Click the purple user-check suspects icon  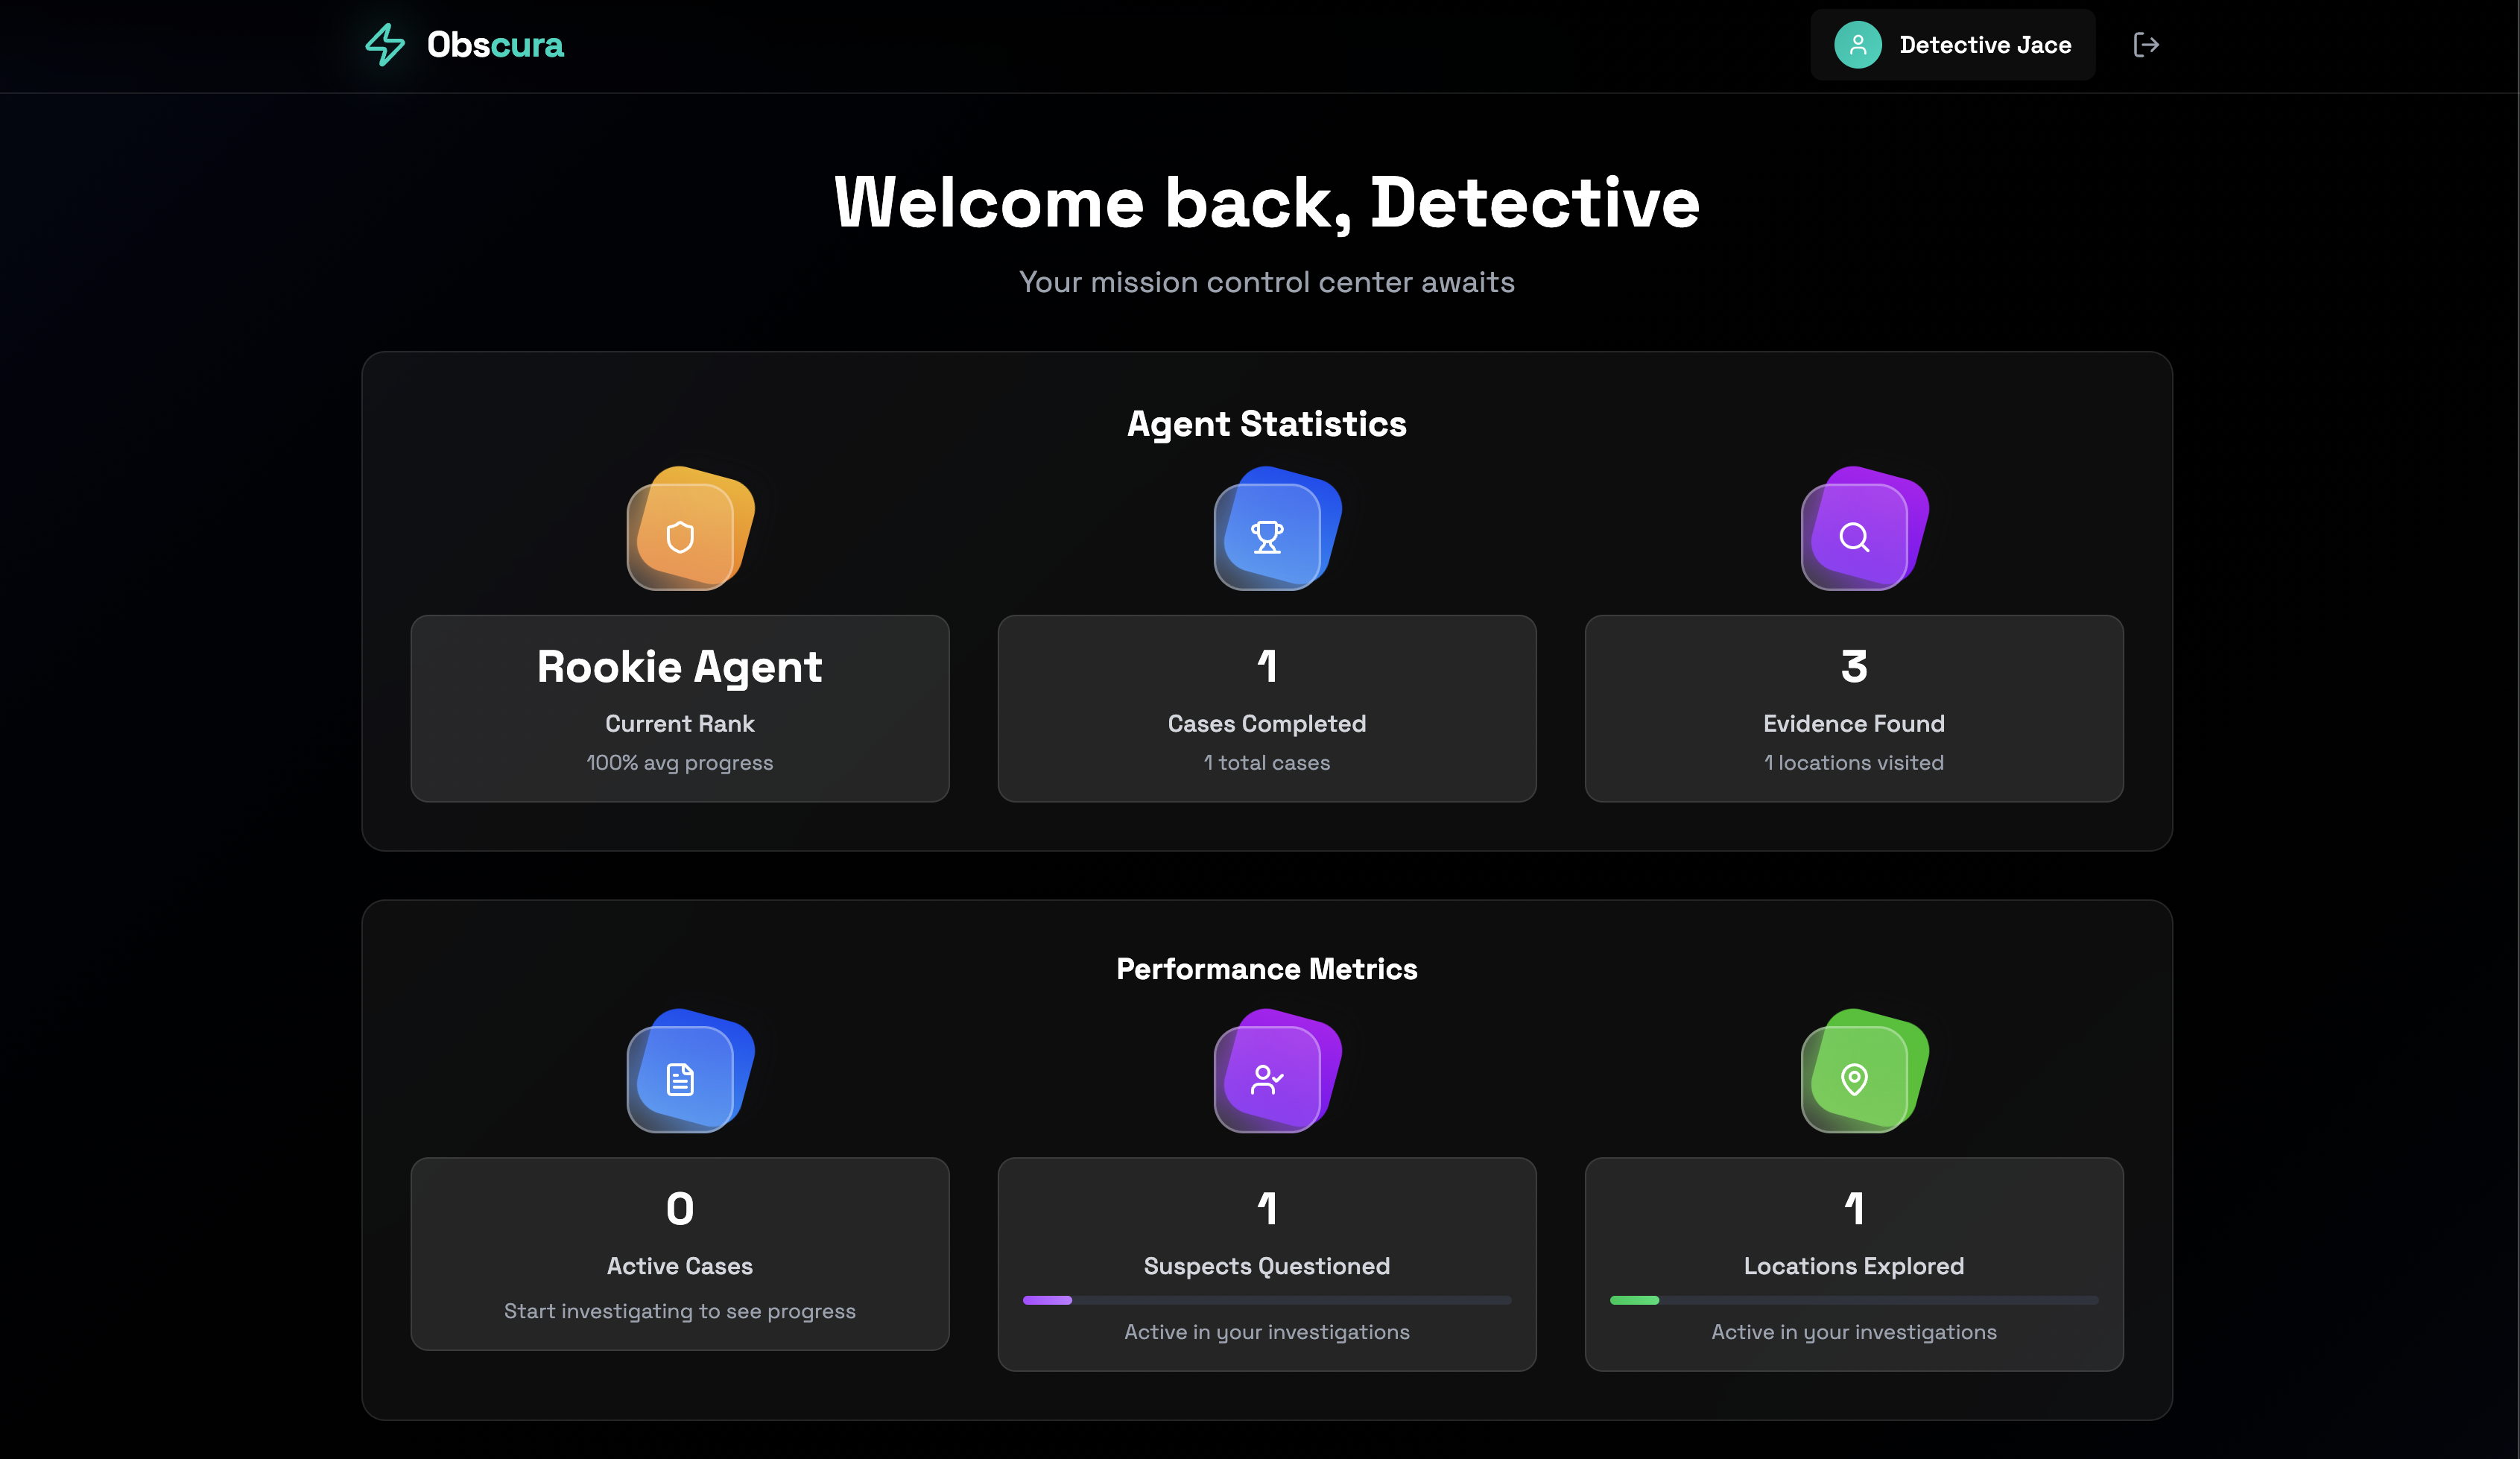pyautogui.click(x=1267, y=1079)
